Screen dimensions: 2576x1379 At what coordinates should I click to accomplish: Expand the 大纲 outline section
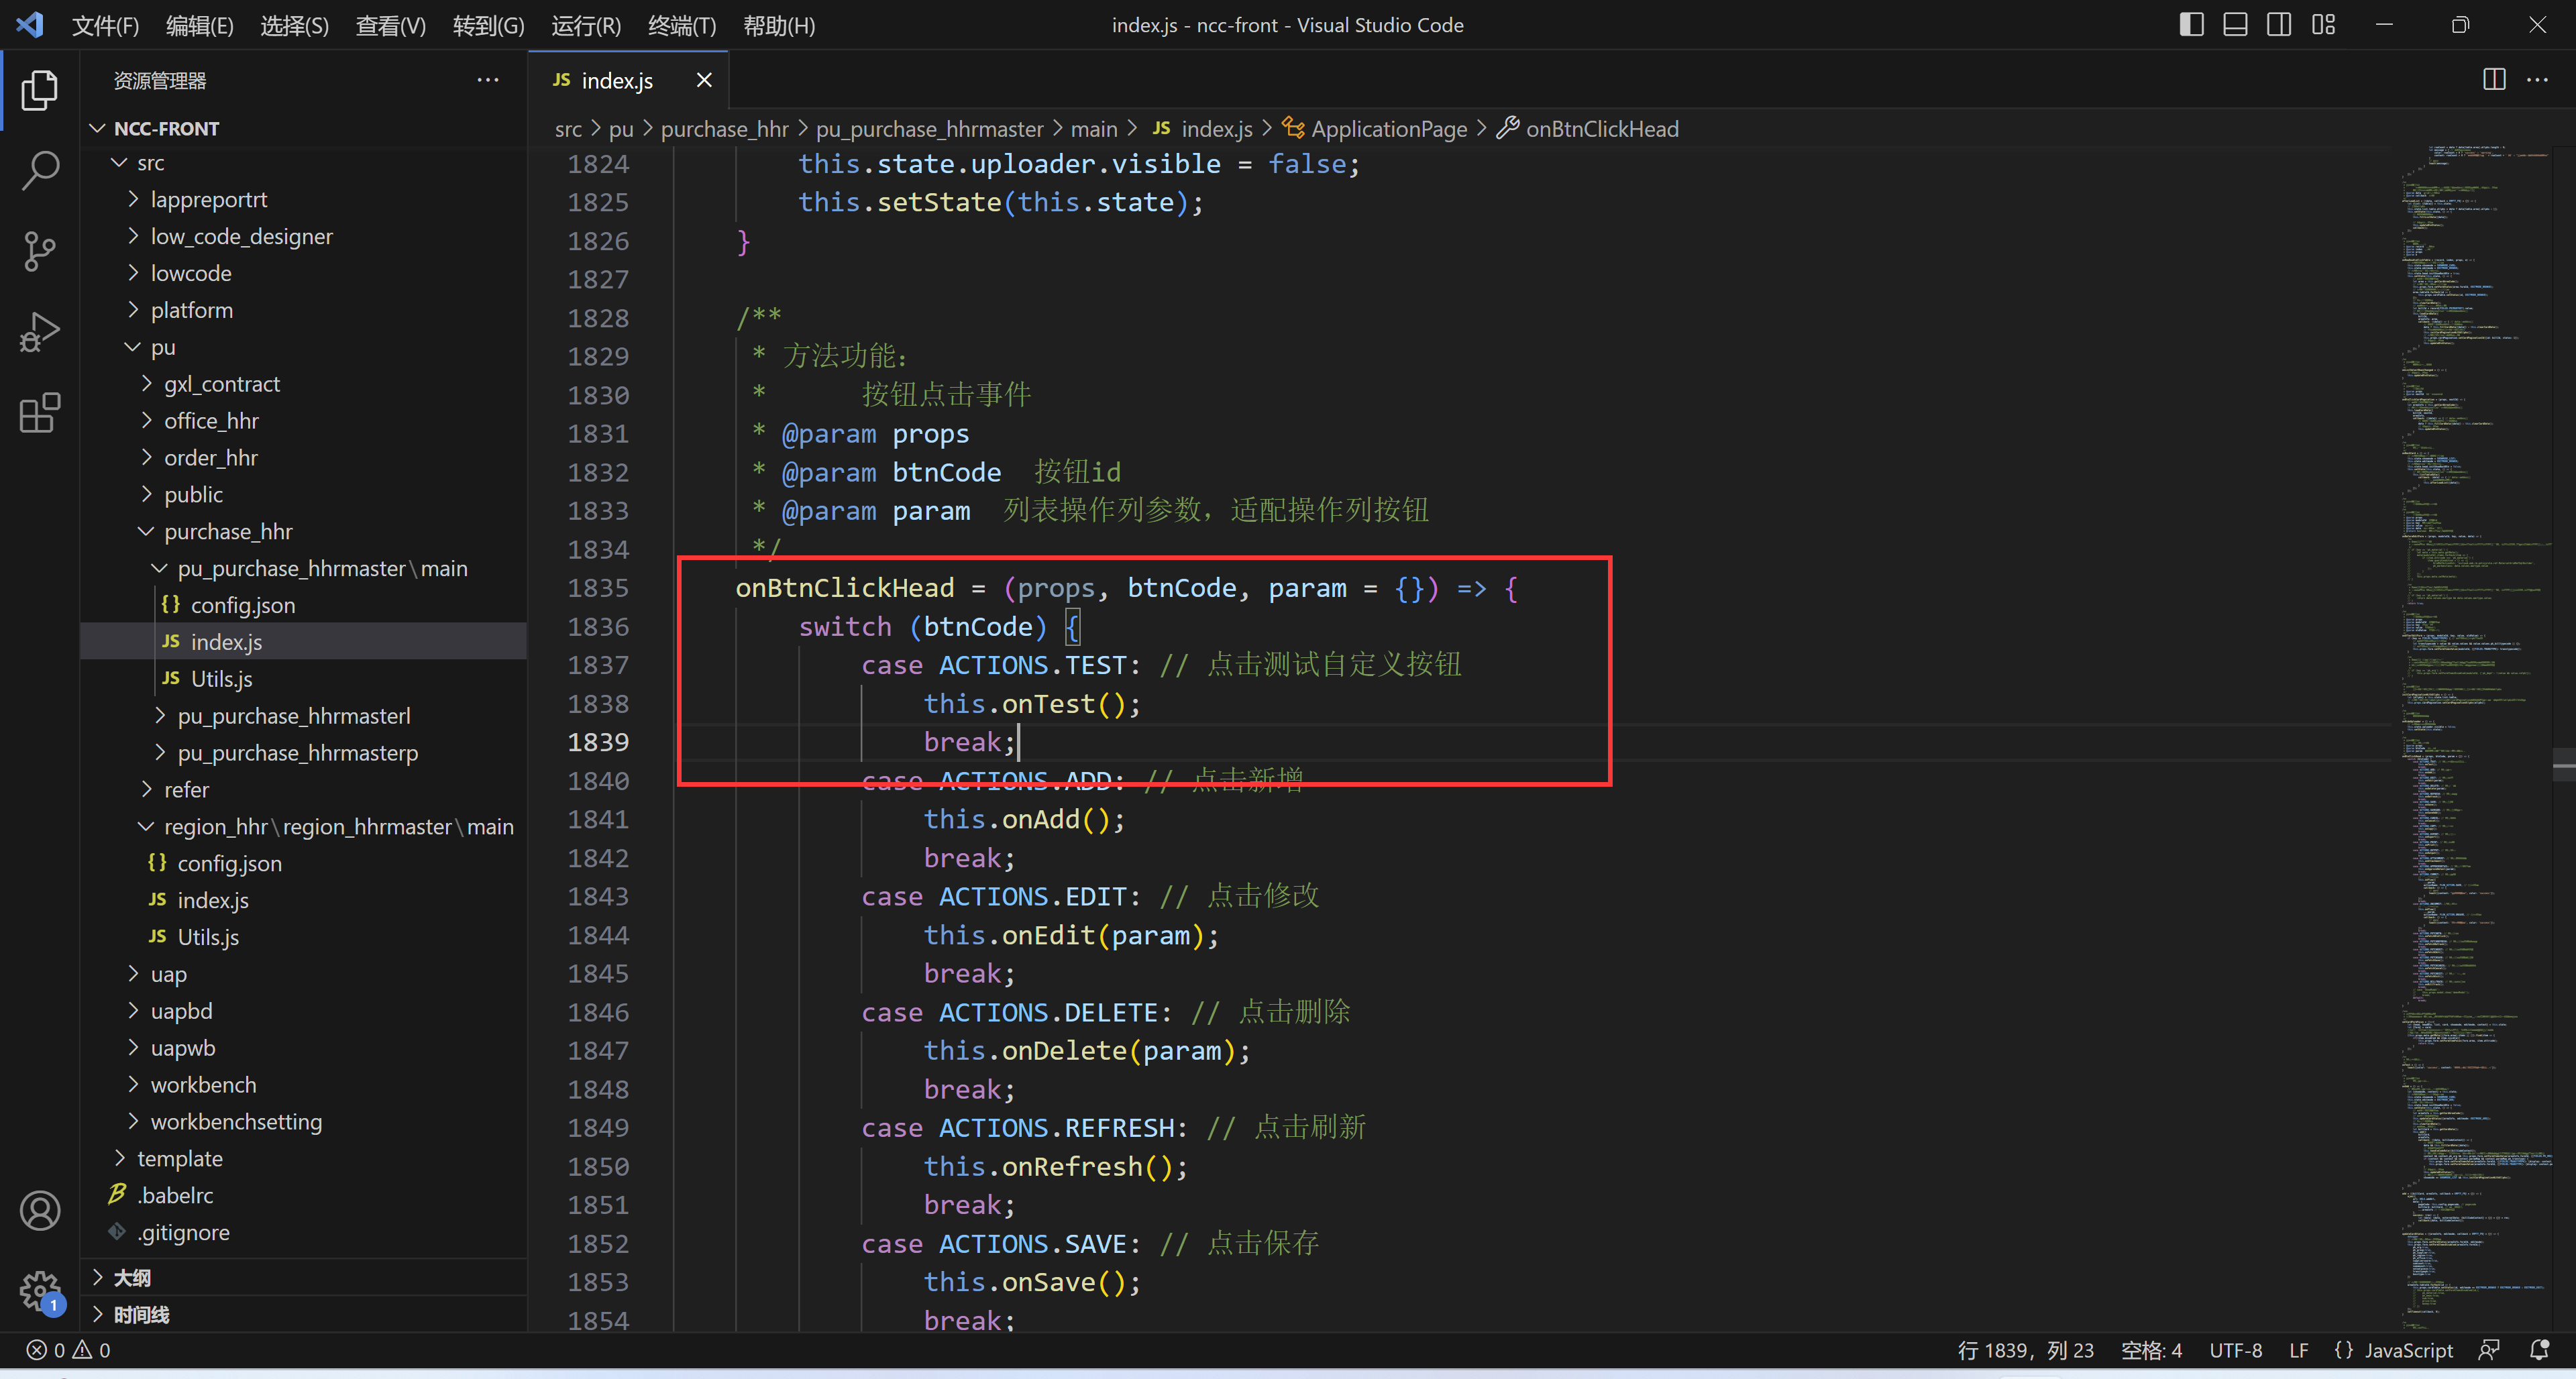pos(131,1277)
